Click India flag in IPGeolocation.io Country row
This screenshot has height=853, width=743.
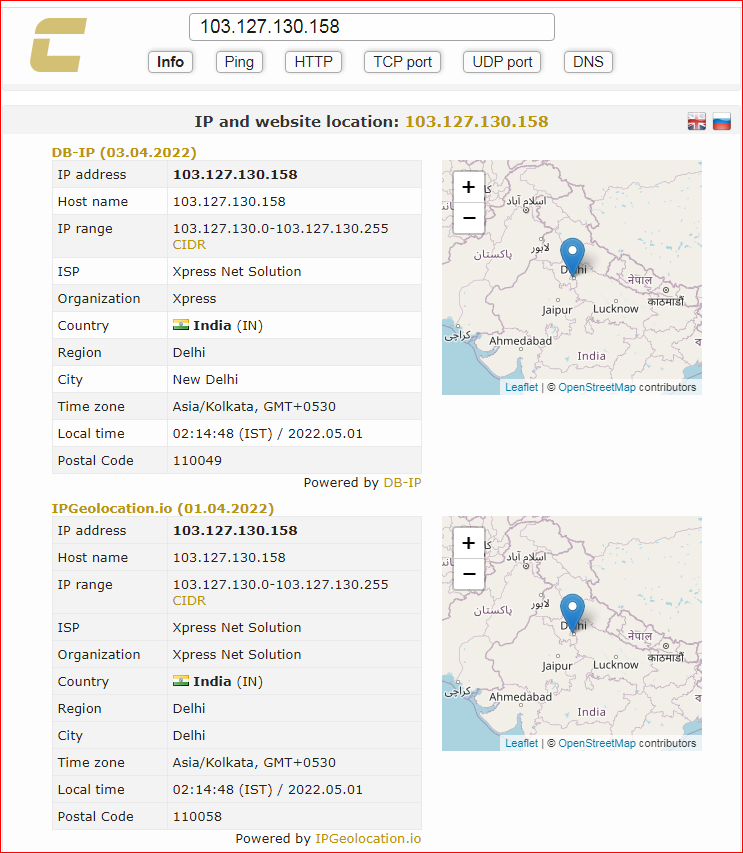click(181, 681)
